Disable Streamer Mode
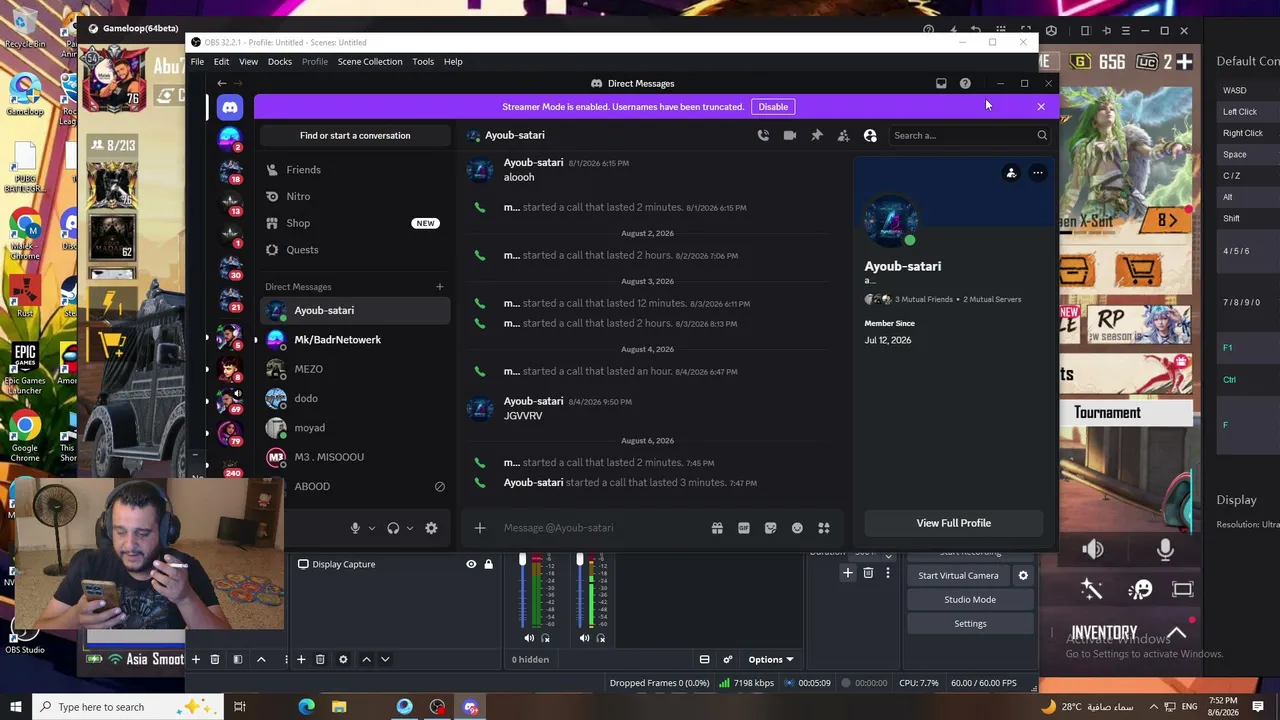This screenshot has height=720, width=1280. (773, 107)
